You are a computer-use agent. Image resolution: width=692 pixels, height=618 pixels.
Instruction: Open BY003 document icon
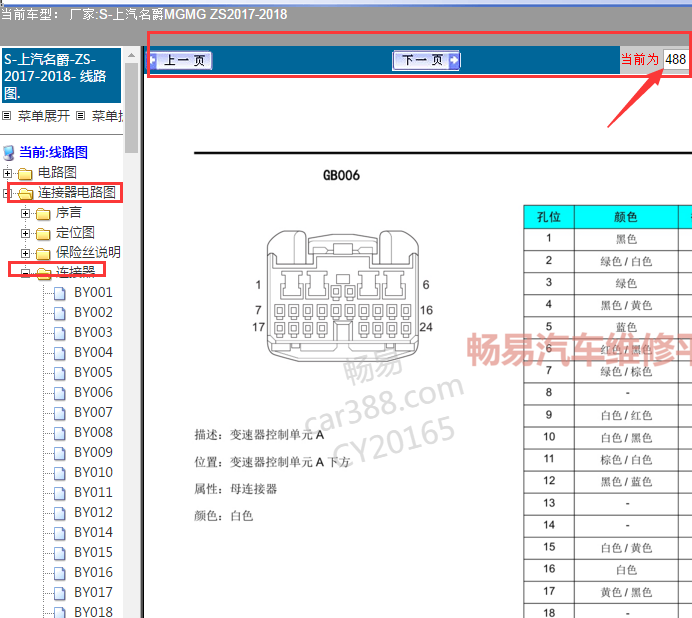coord(60,333)
